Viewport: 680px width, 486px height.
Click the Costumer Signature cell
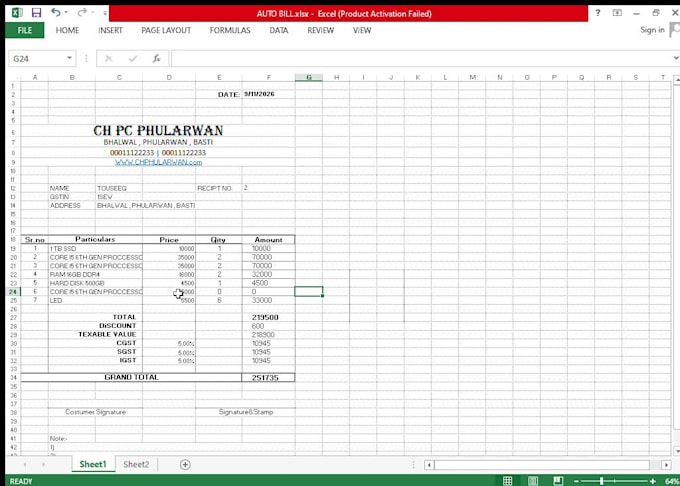tap(95, 412)
